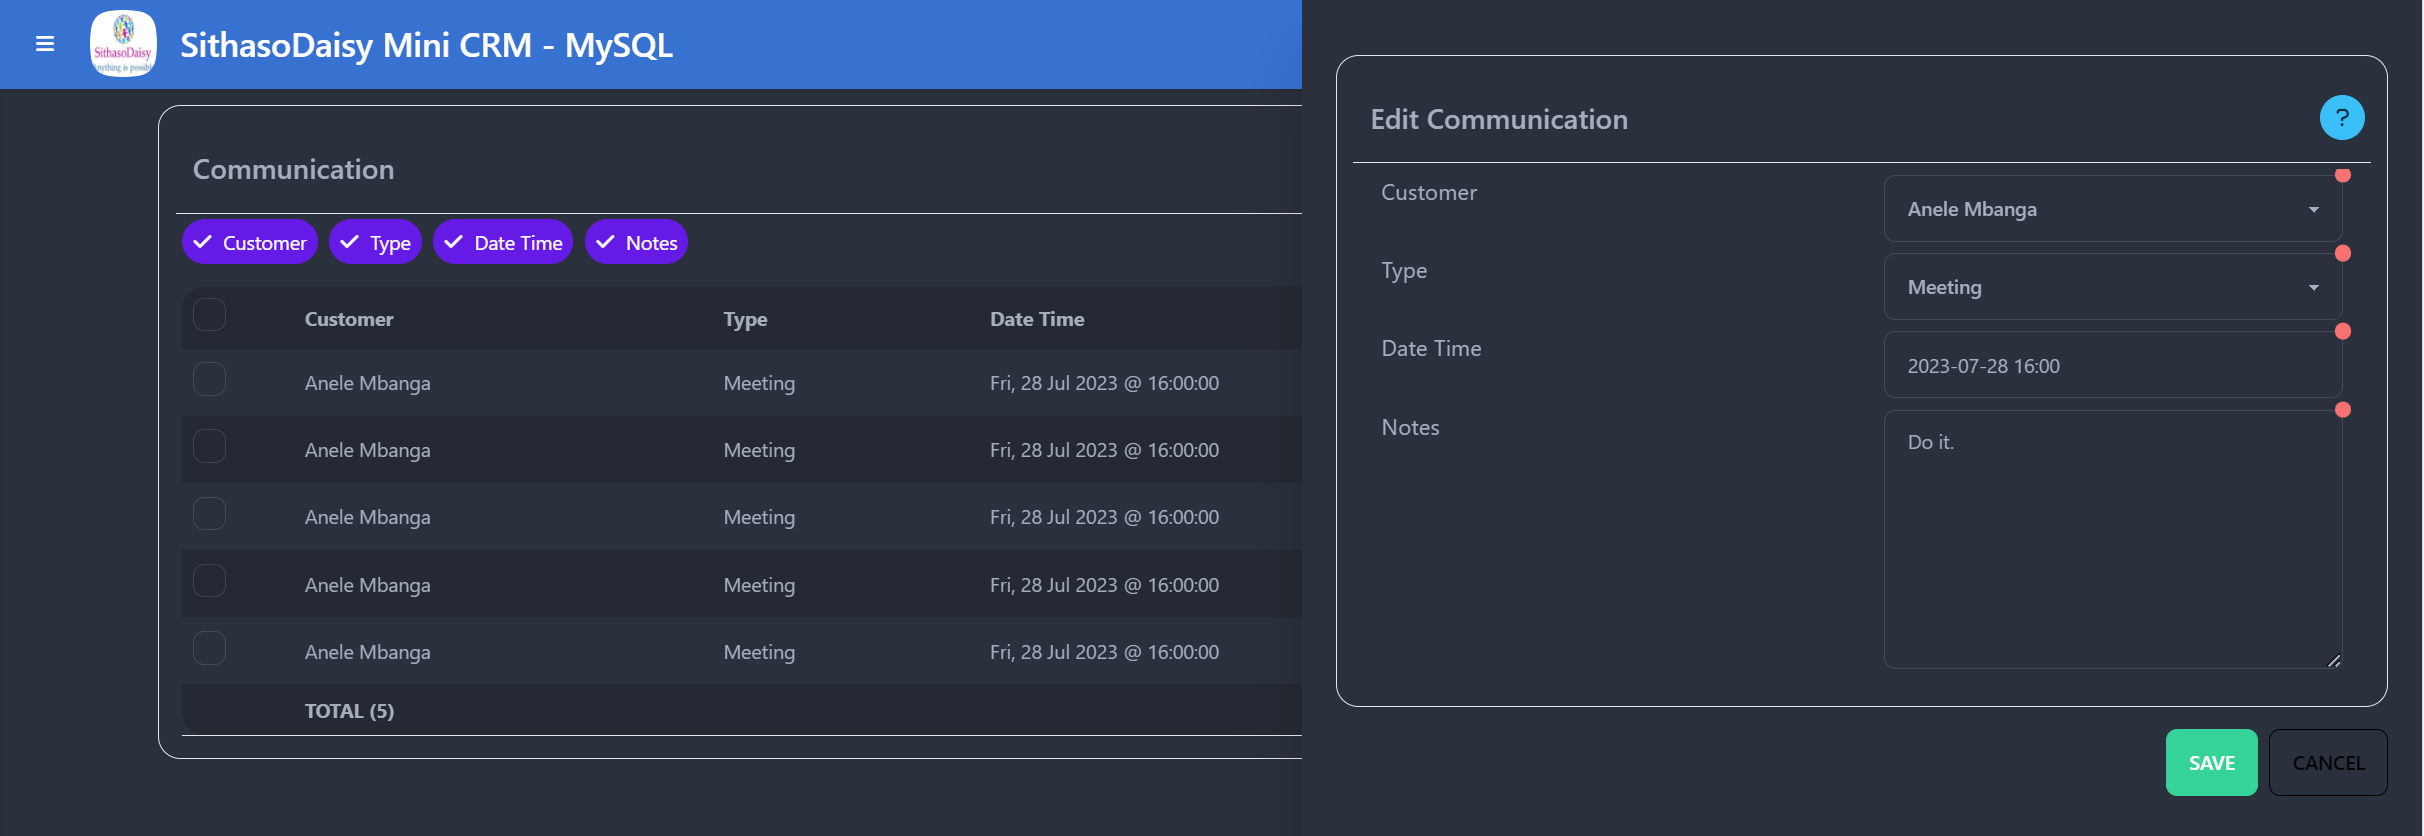Click the red indicator dot beside Type field
This screenshot has width=2424, height=836.
[x=2342, y=254]
